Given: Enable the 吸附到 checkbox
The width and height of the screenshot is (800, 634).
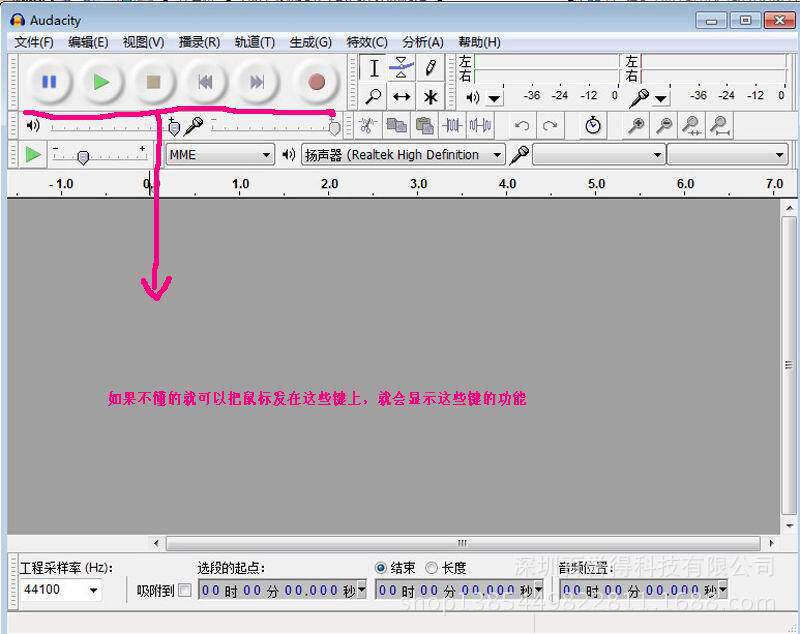Looking at the screenshot, I should pos(185,591).
